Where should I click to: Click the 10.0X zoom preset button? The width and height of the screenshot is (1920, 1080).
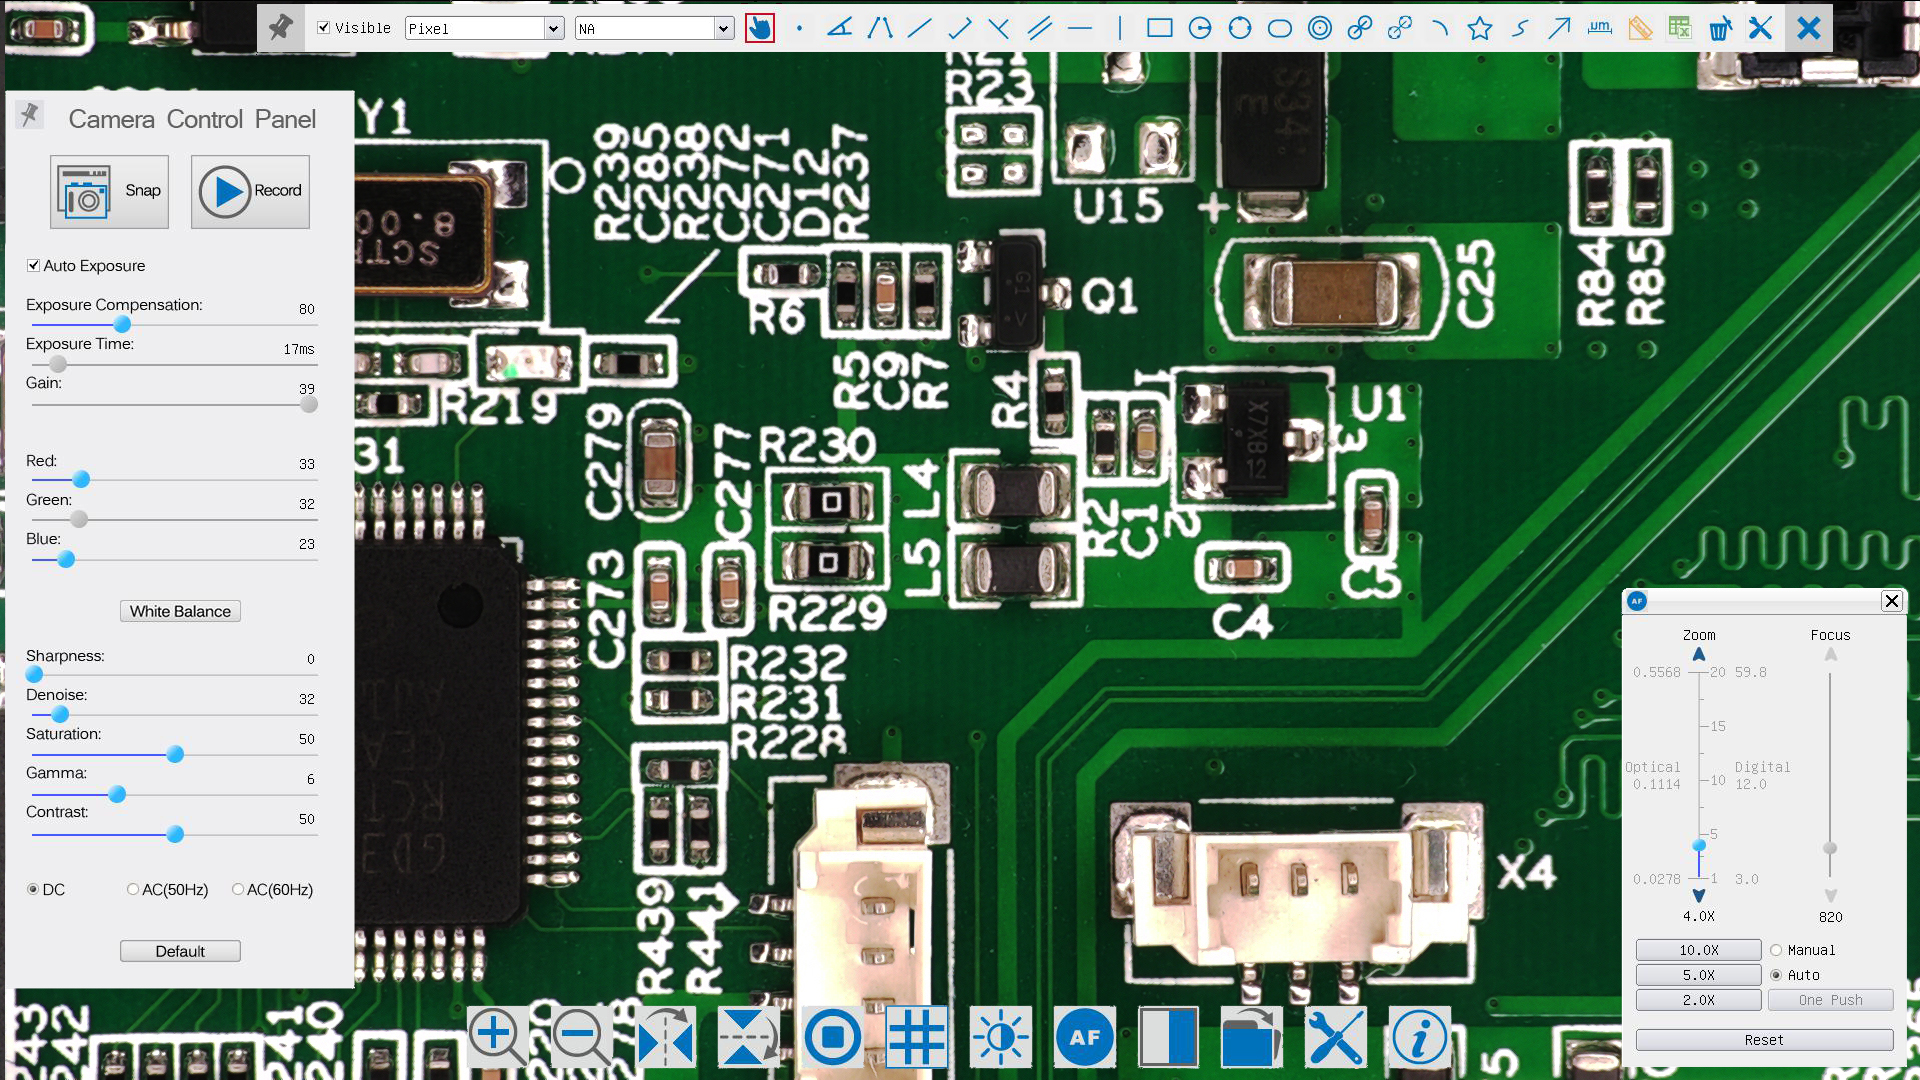pyautogui.click(x=1698, y=950)
